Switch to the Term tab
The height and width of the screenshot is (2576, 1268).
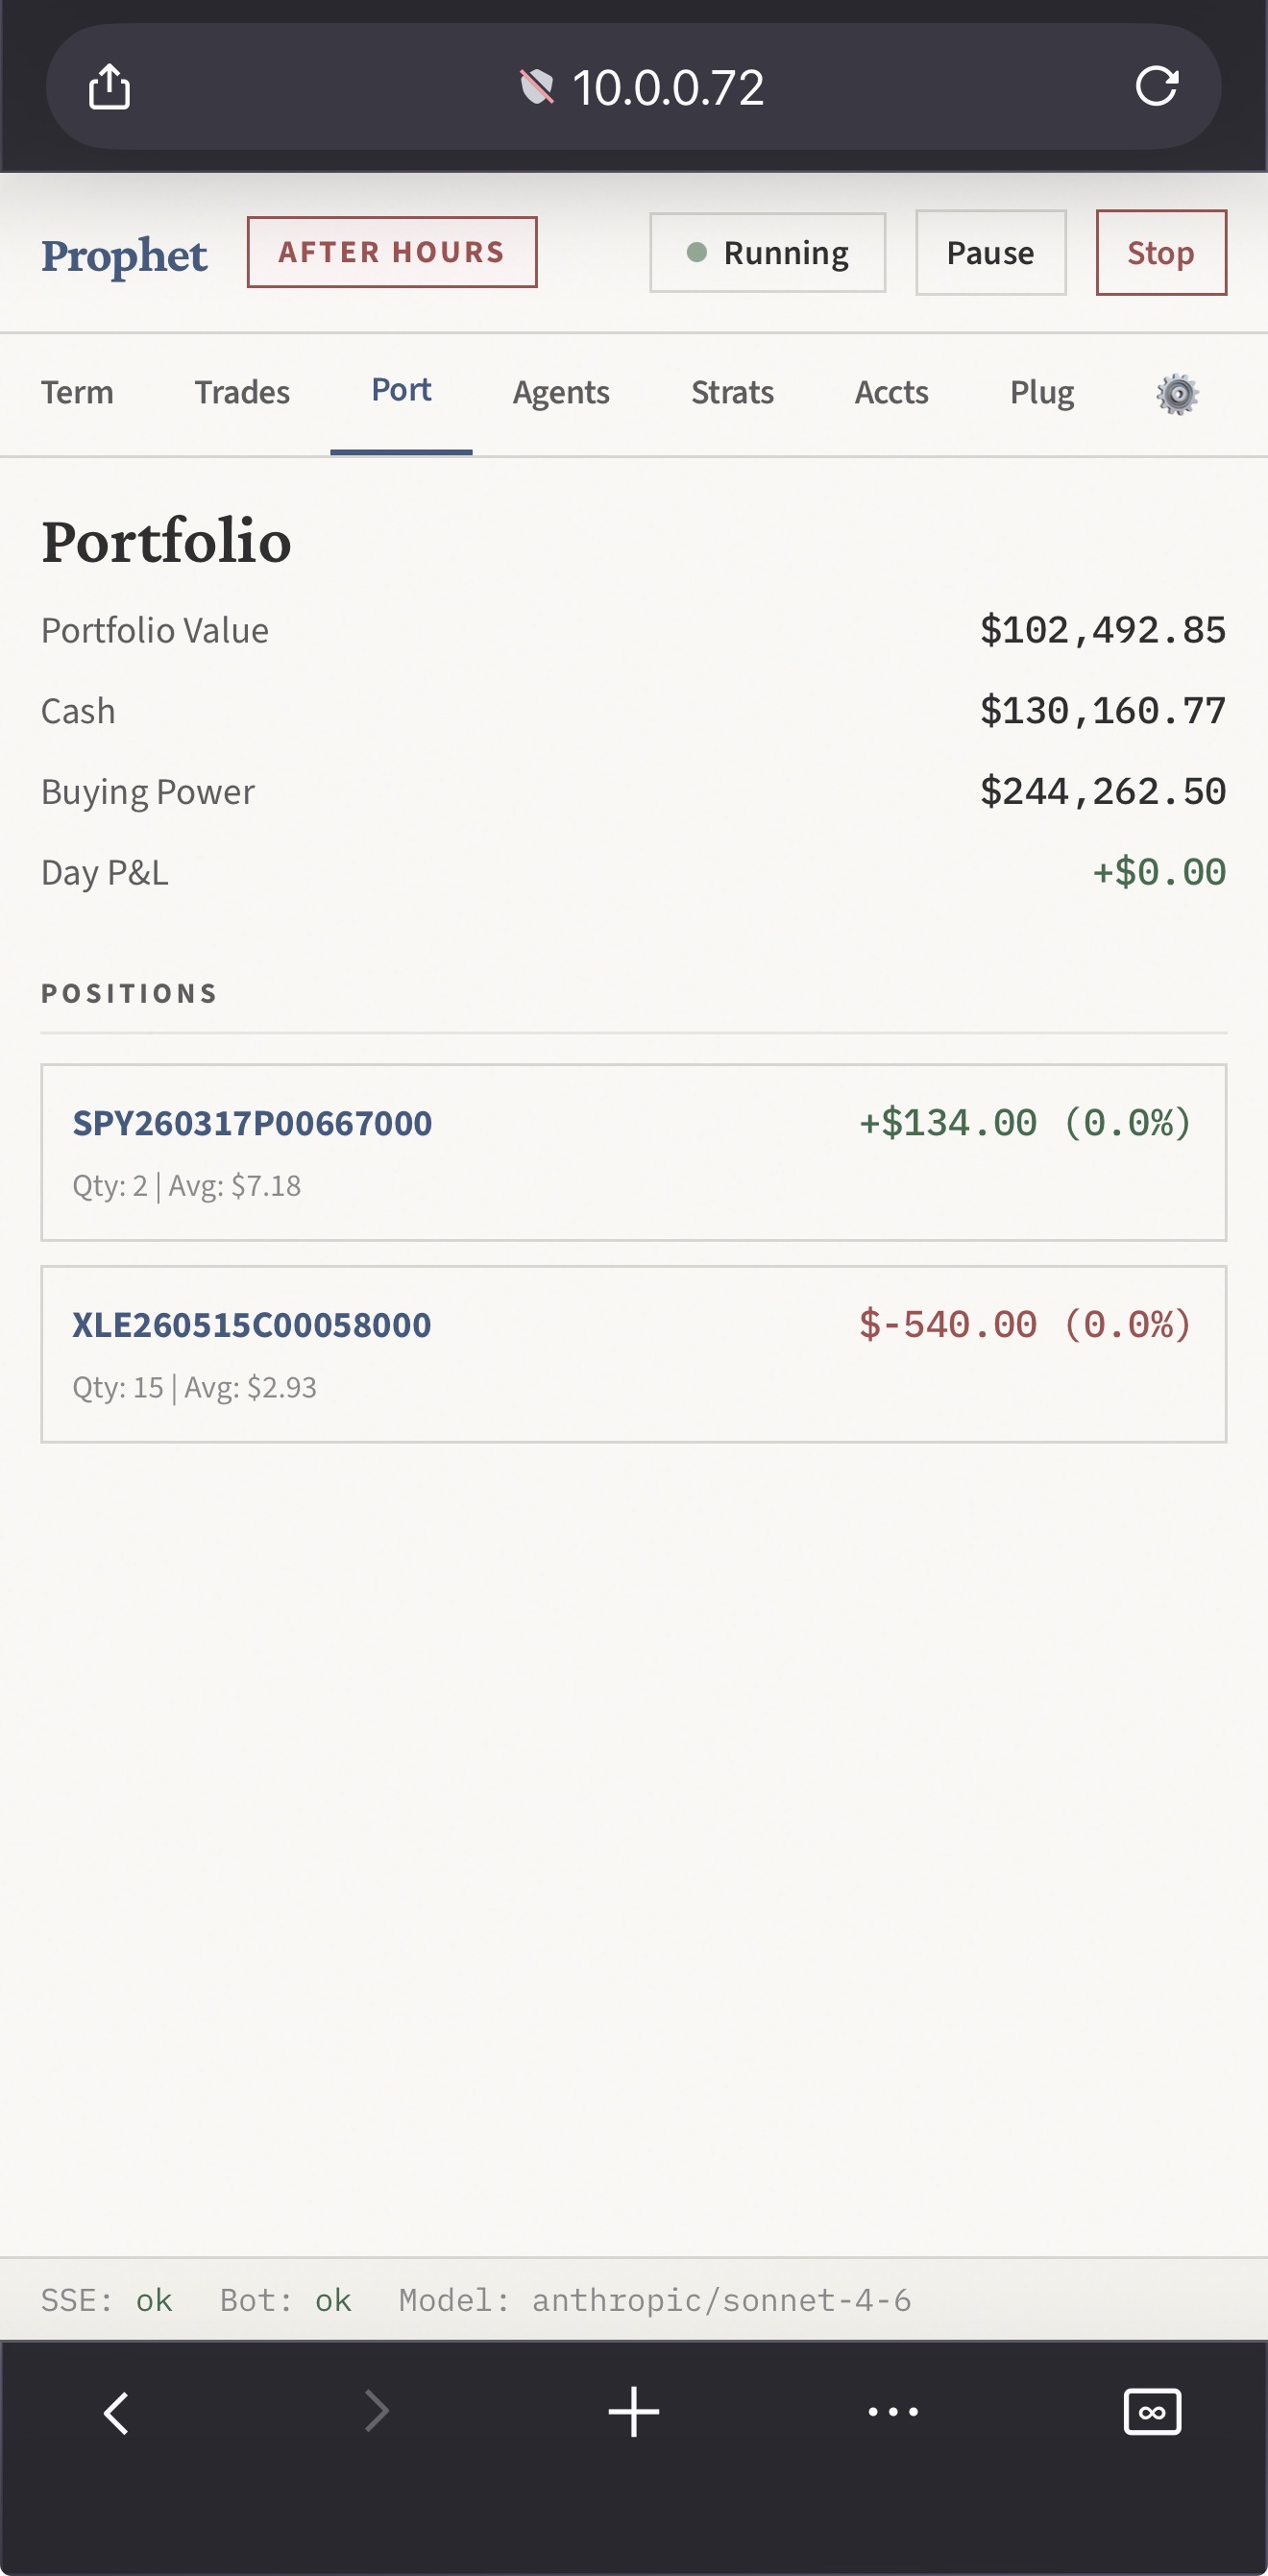pos(77,392)
